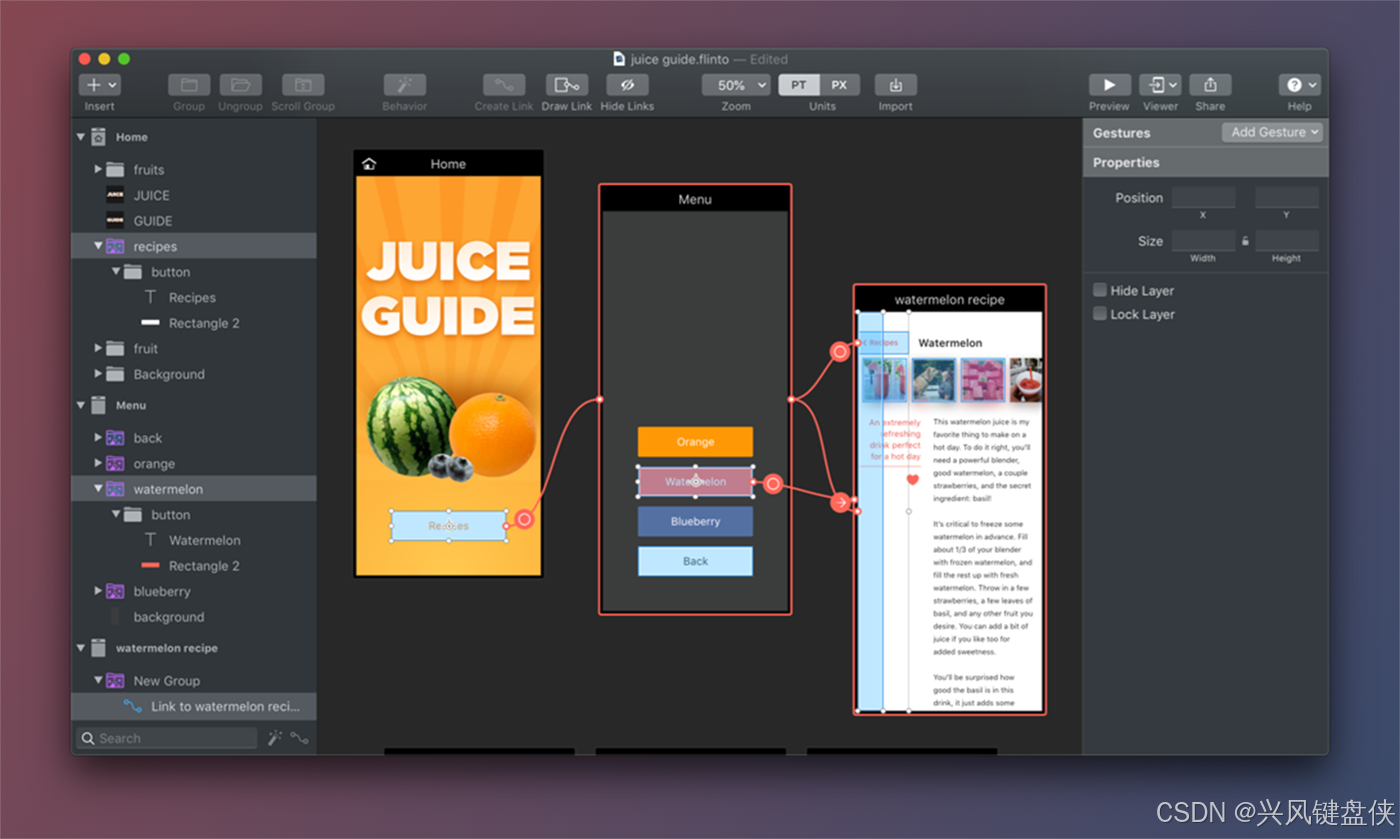
Task: Expand the fruits folder
Action: [x=98, y=169]
